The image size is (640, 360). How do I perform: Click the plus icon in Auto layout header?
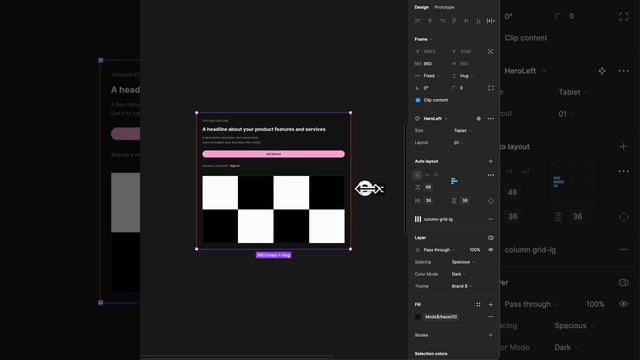coord(491,161)
